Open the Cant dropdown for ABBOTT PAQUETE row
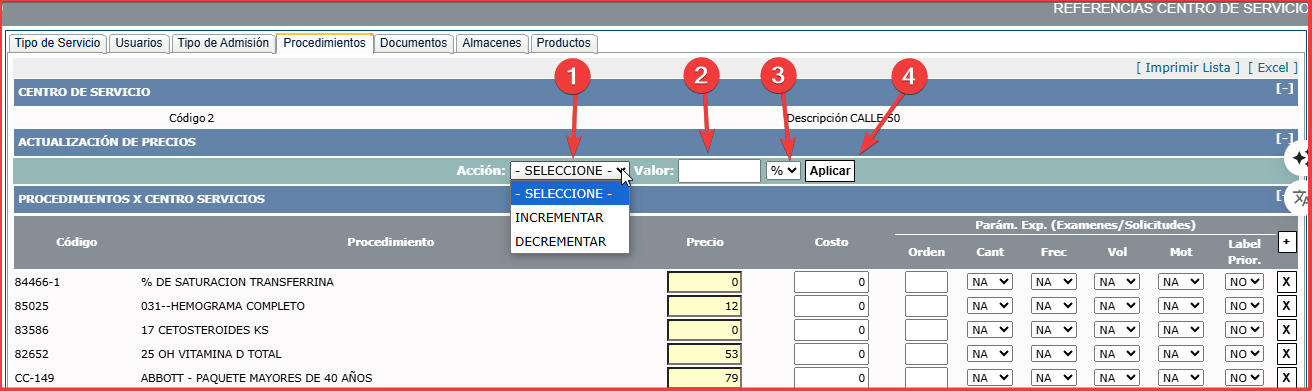The height and width of the screenshot is (391, 1312). point(990,378)
